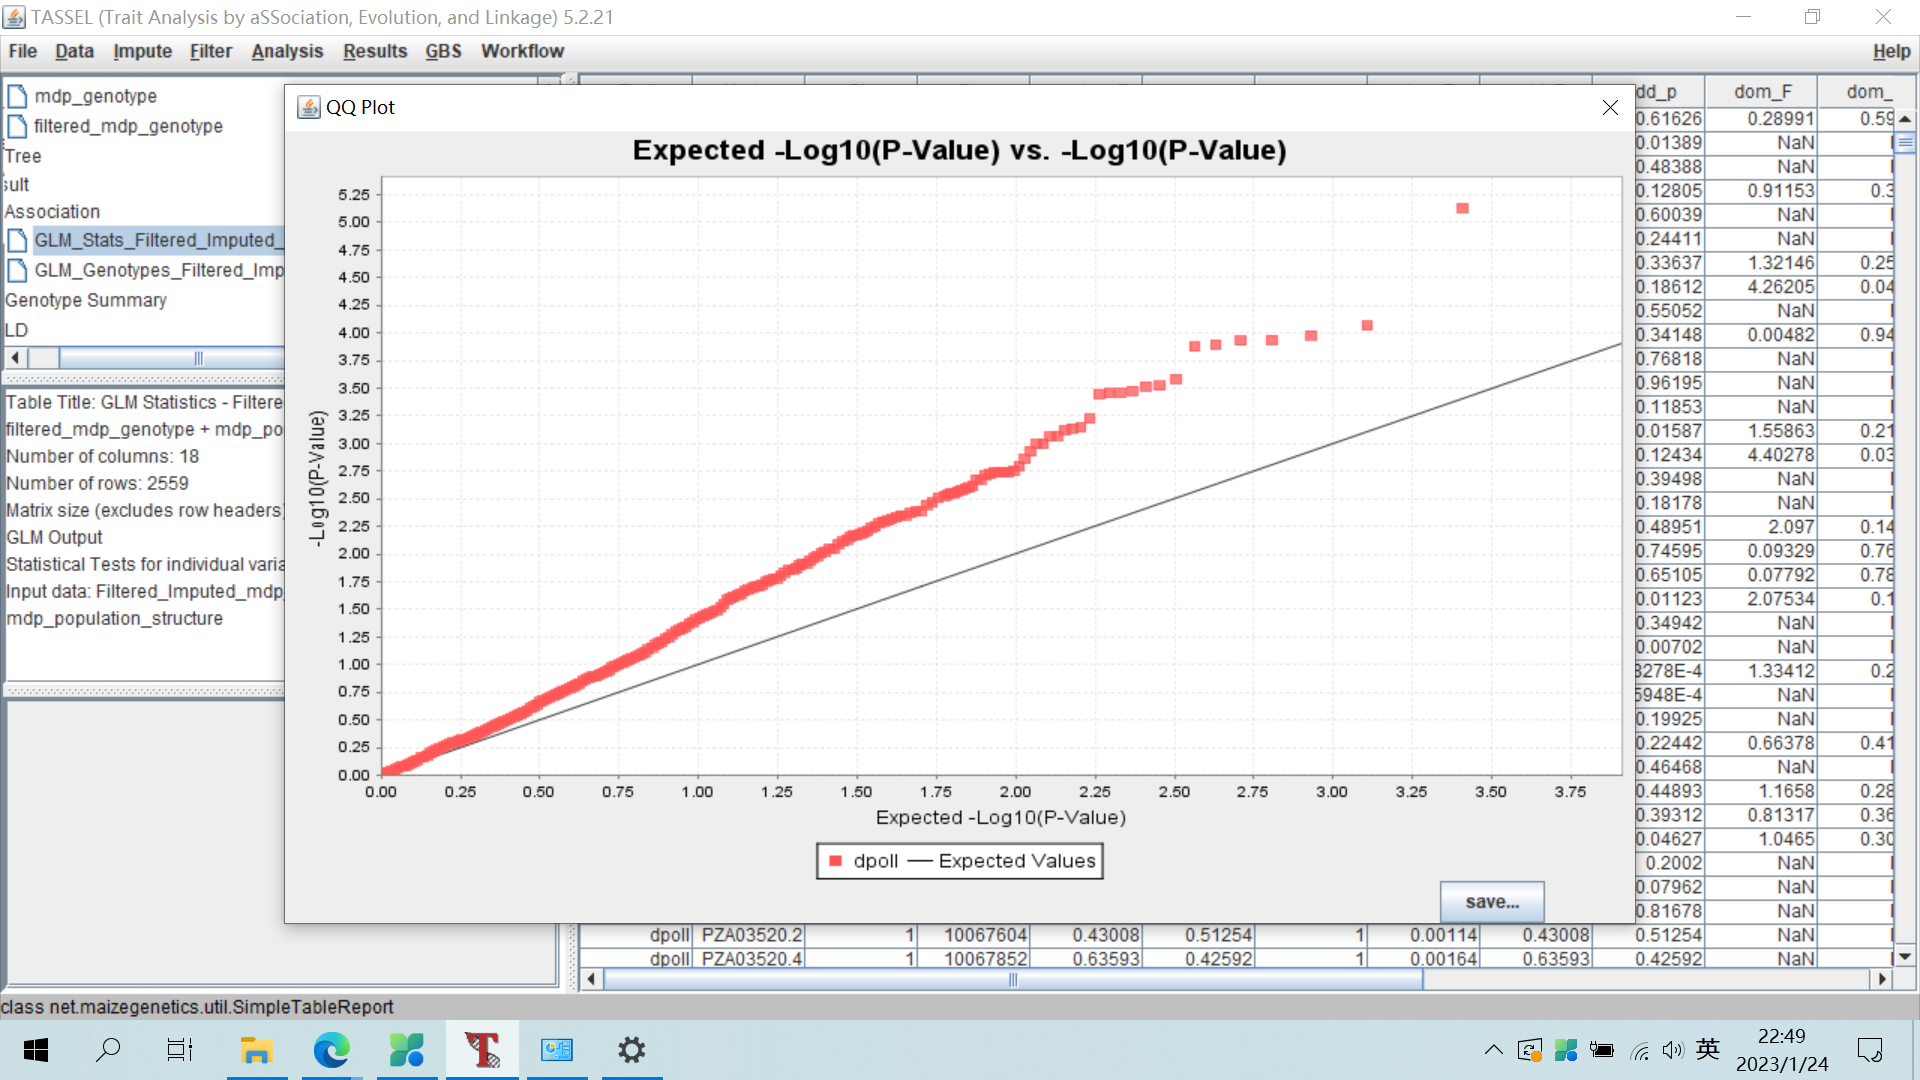Click the GLM_Stats_Filtered_Imputed file icon
The height and width of the screenshot is (1080, 1920).
tap(17, 240)
